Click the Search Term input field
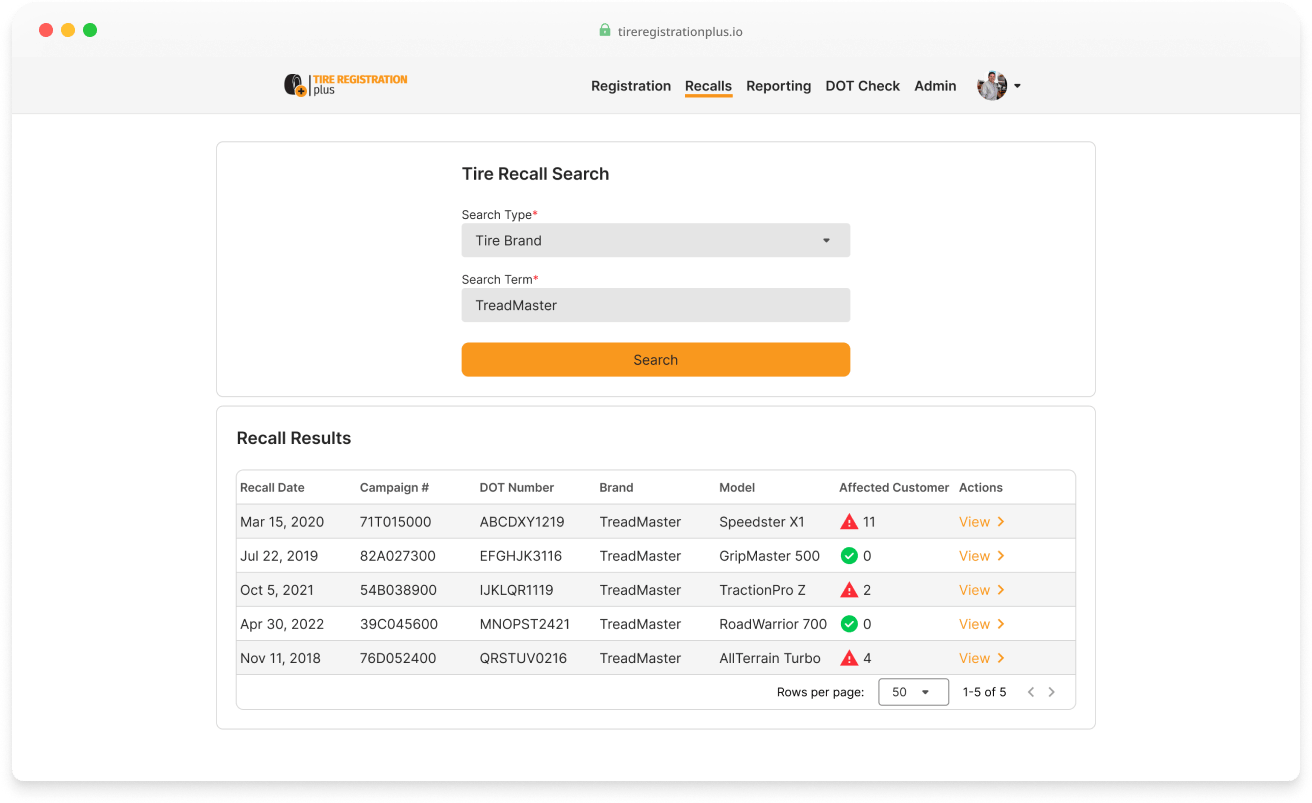The image size is (1312, 803). click(x=655, y=306)
